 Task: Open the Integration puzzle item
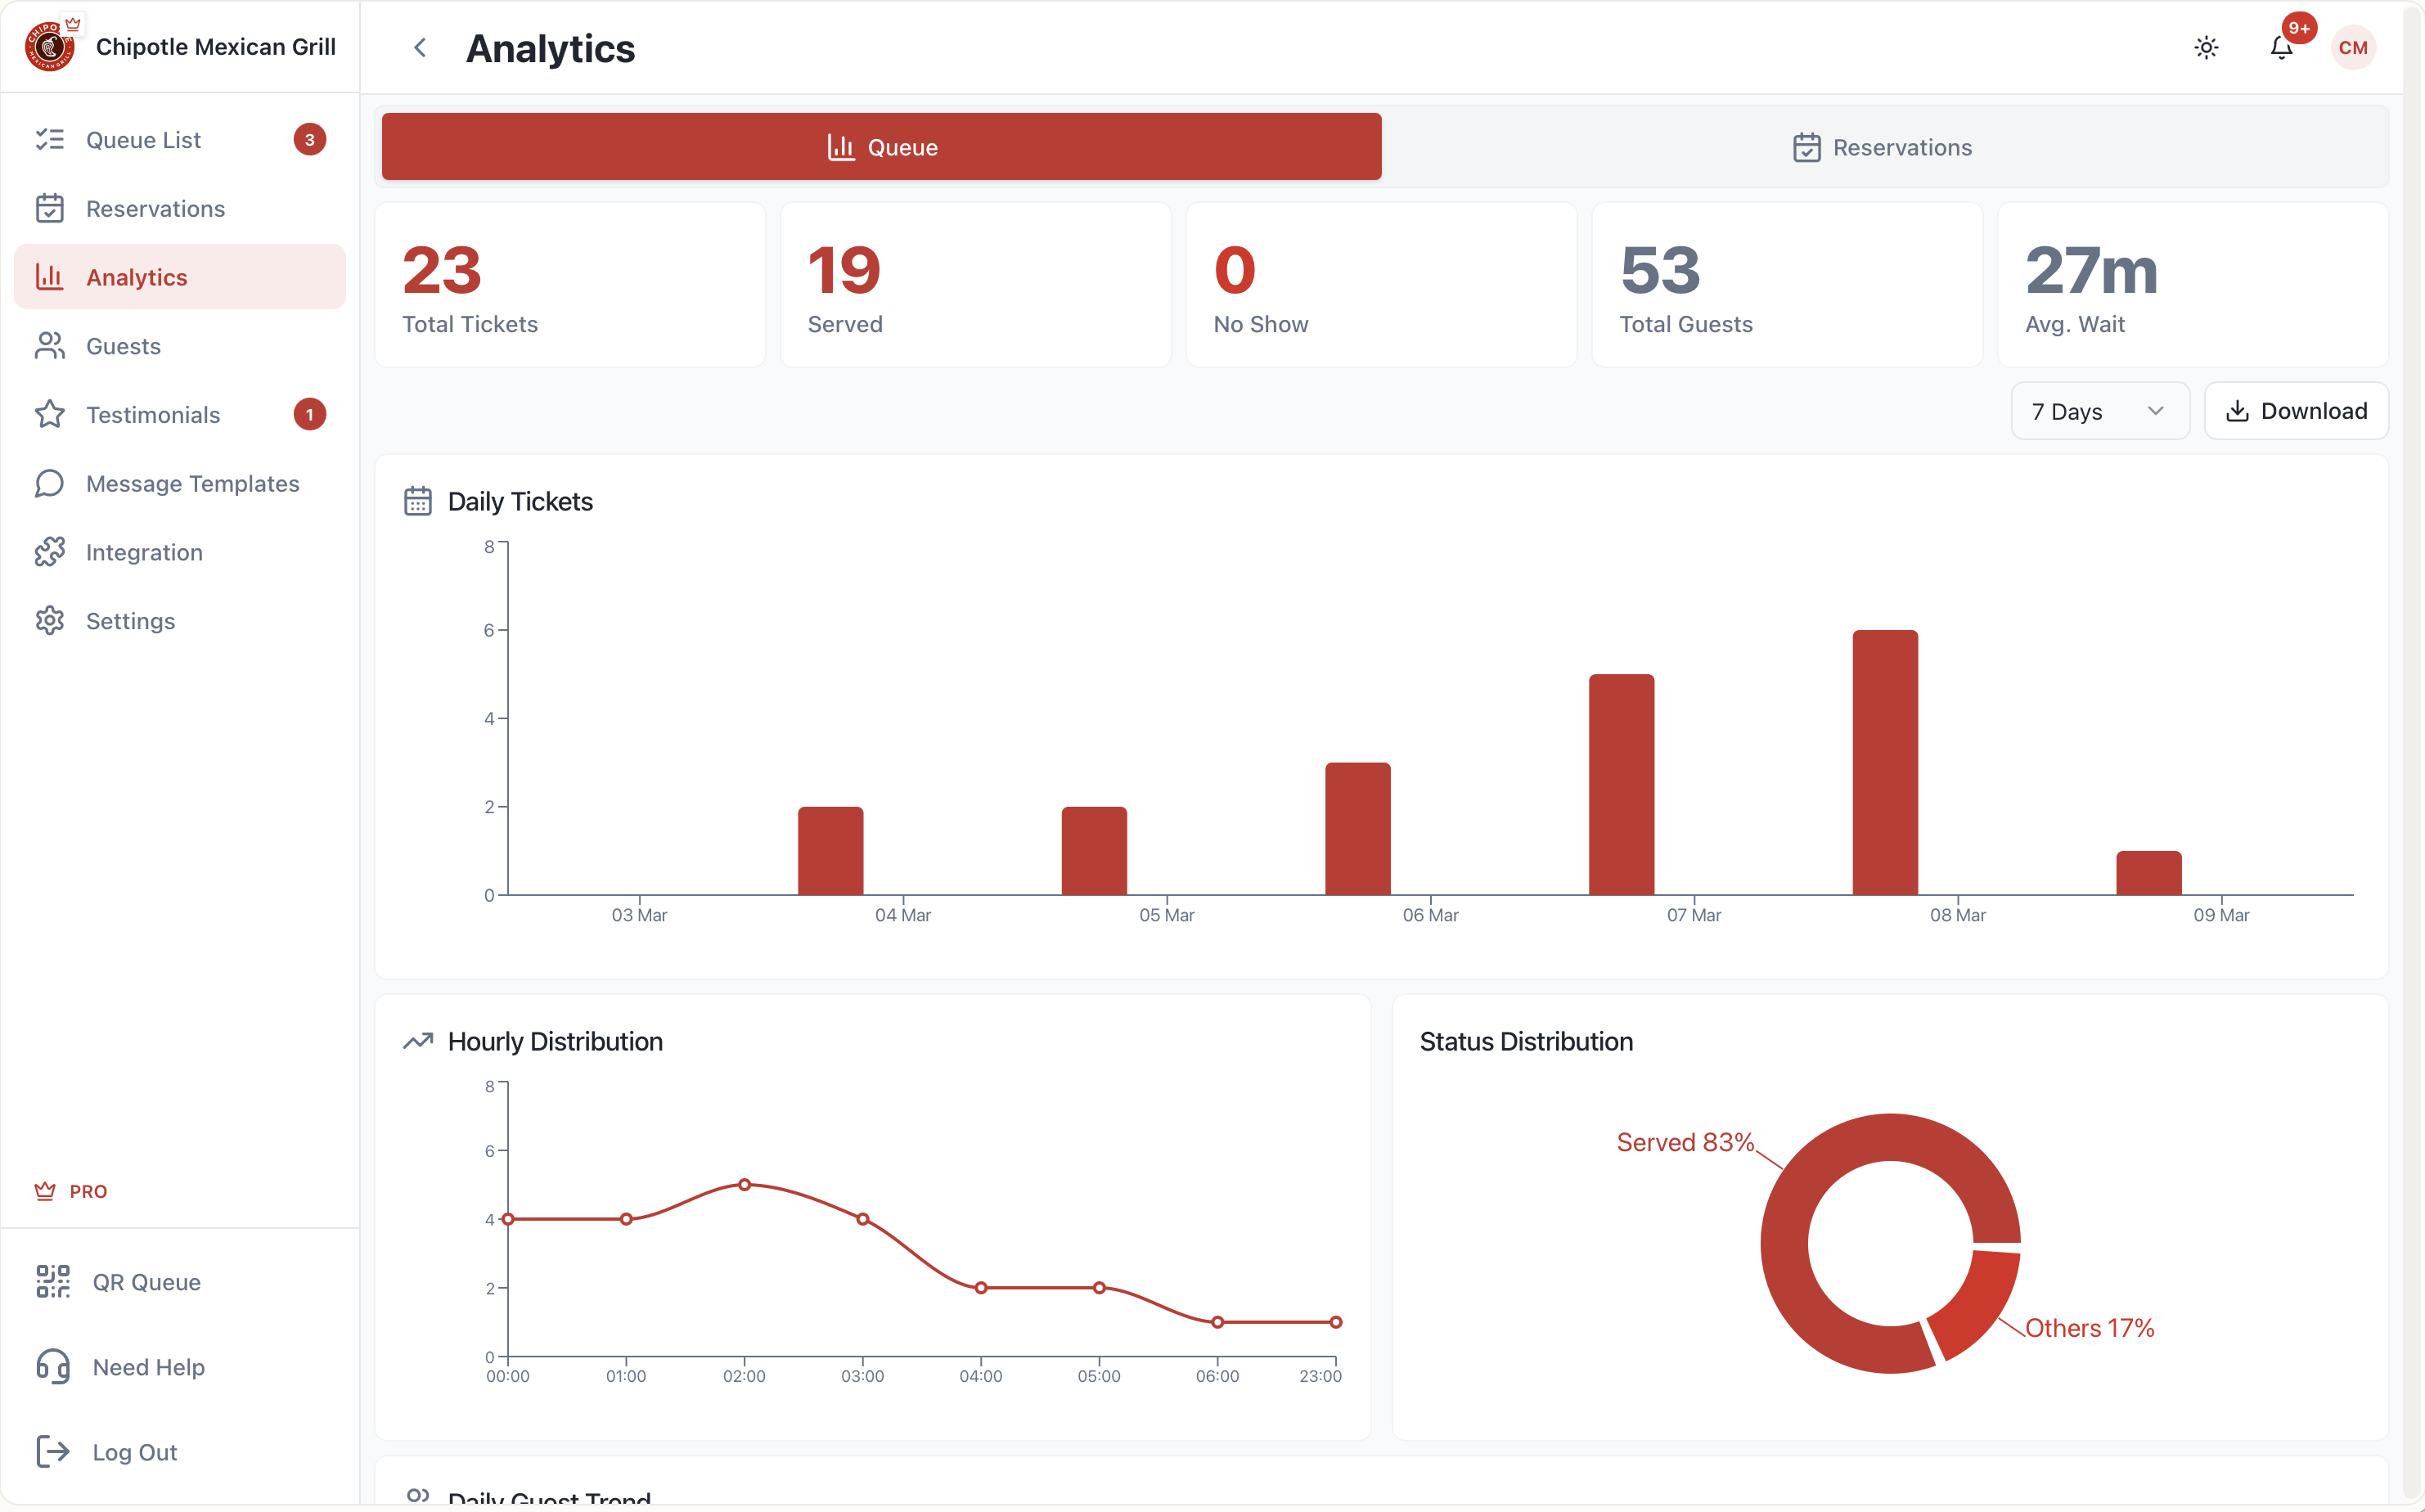tap(144, 553)
